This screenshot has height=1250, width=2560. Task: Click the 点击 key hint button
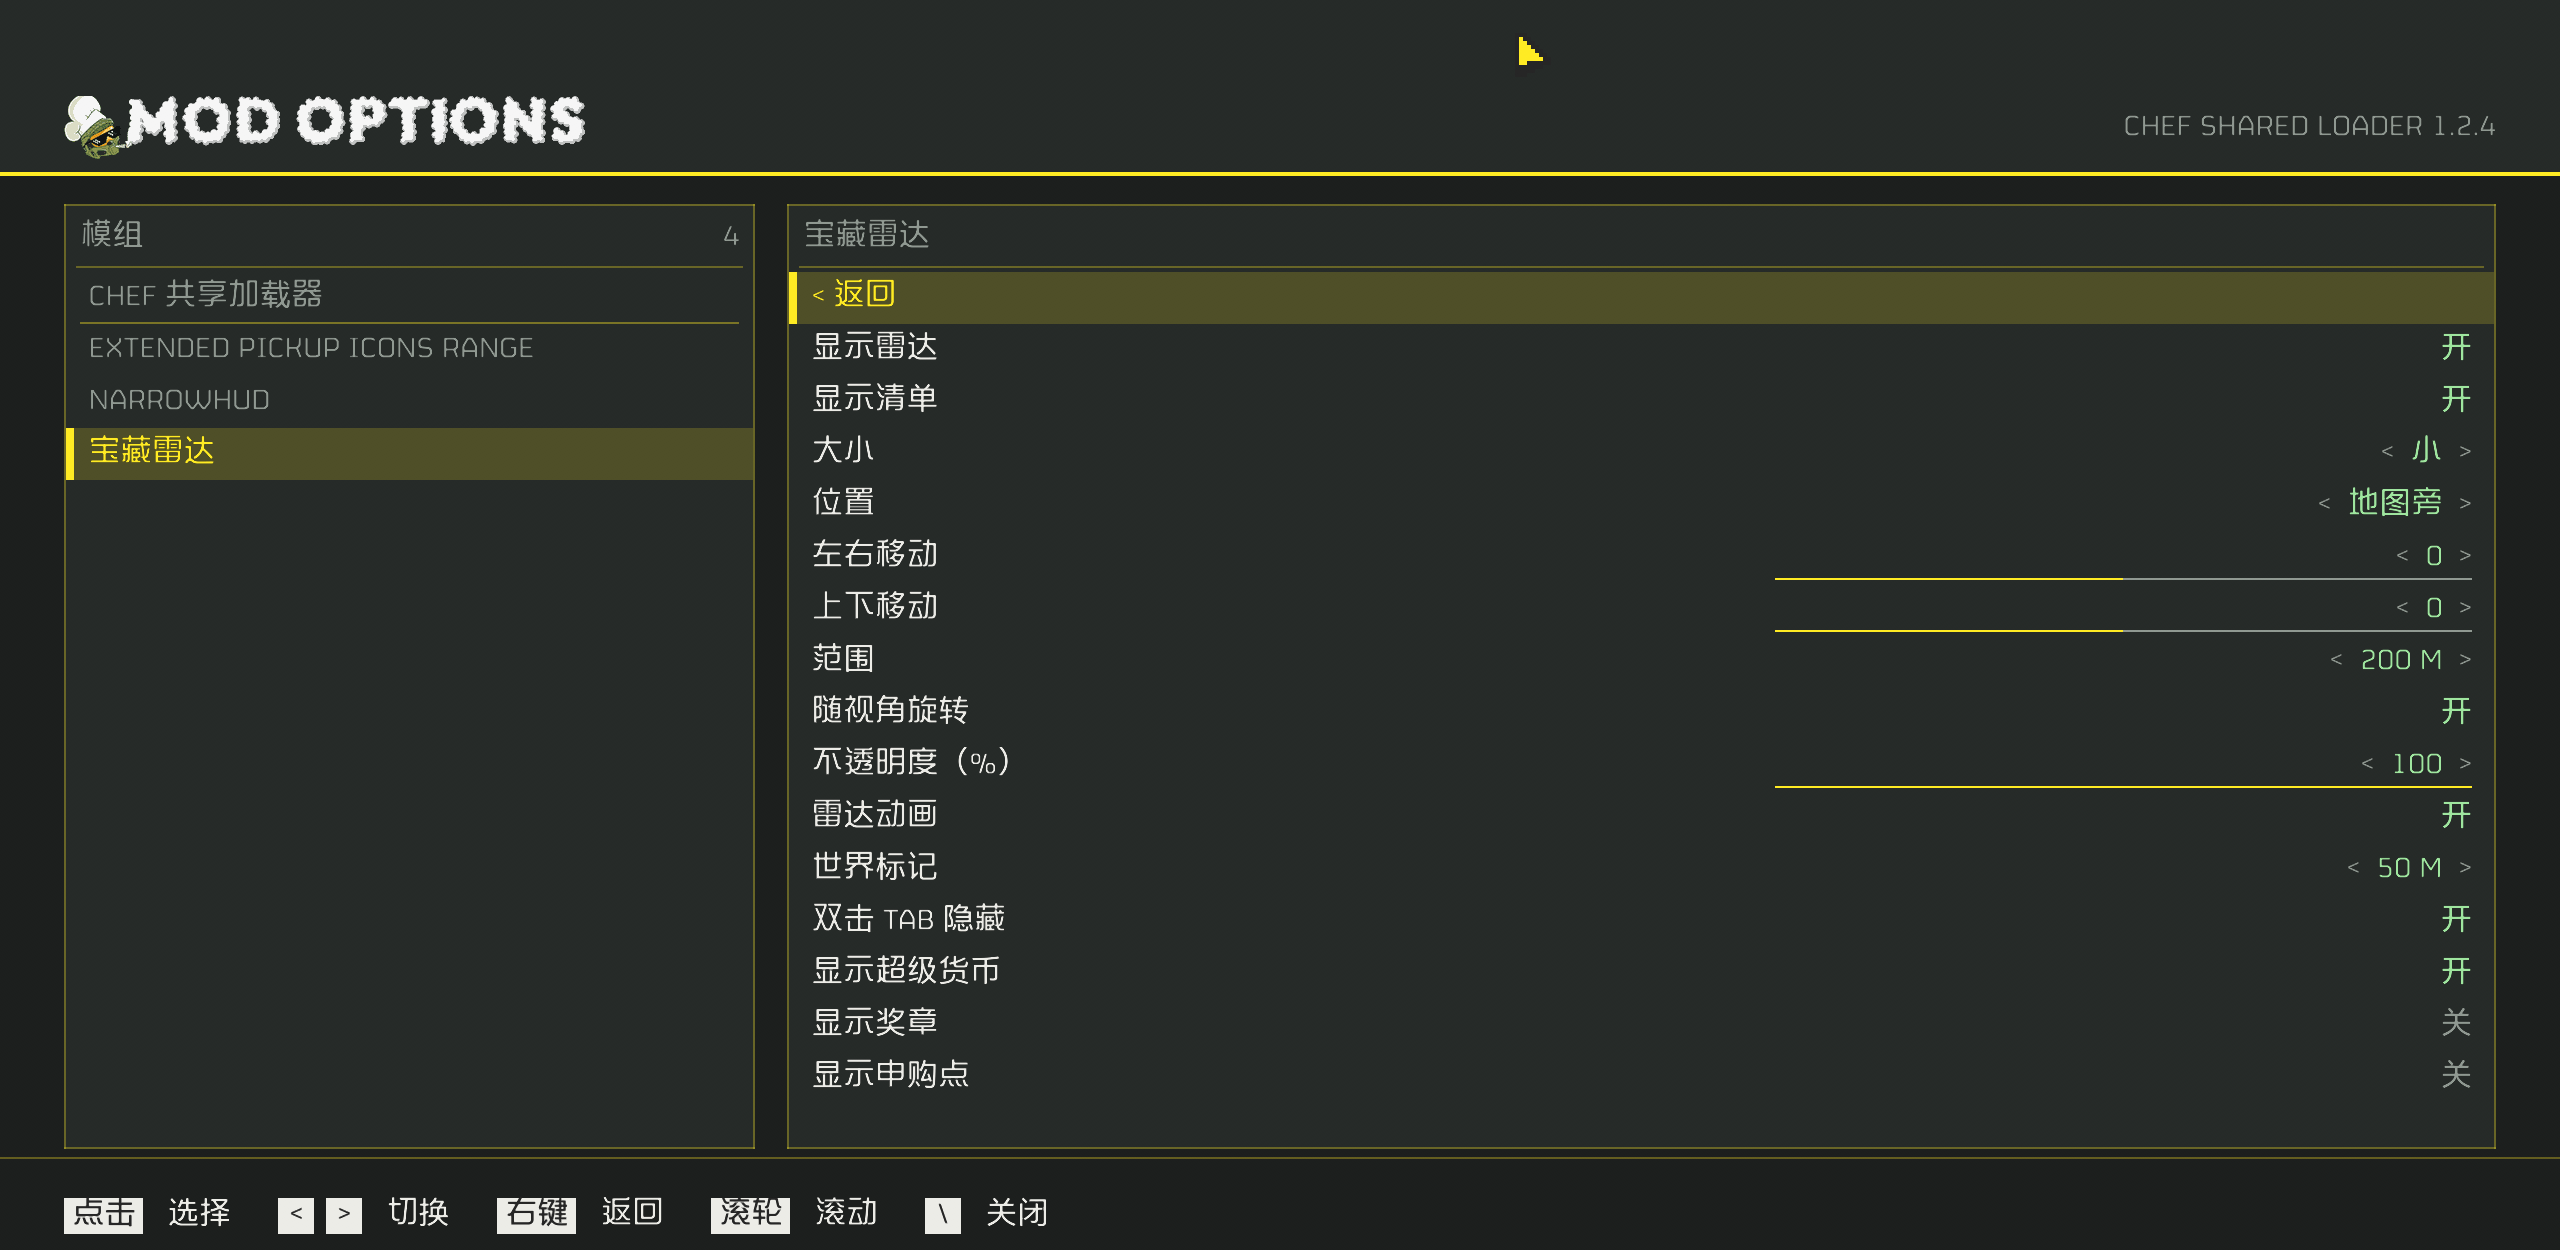[x=103, y=1214]
